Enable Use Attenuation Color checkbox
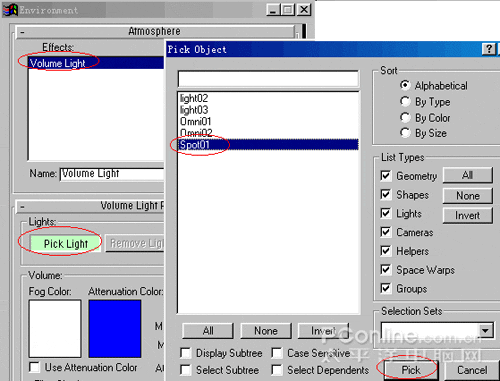Screen dimensions: 500x381 (34, 367)
